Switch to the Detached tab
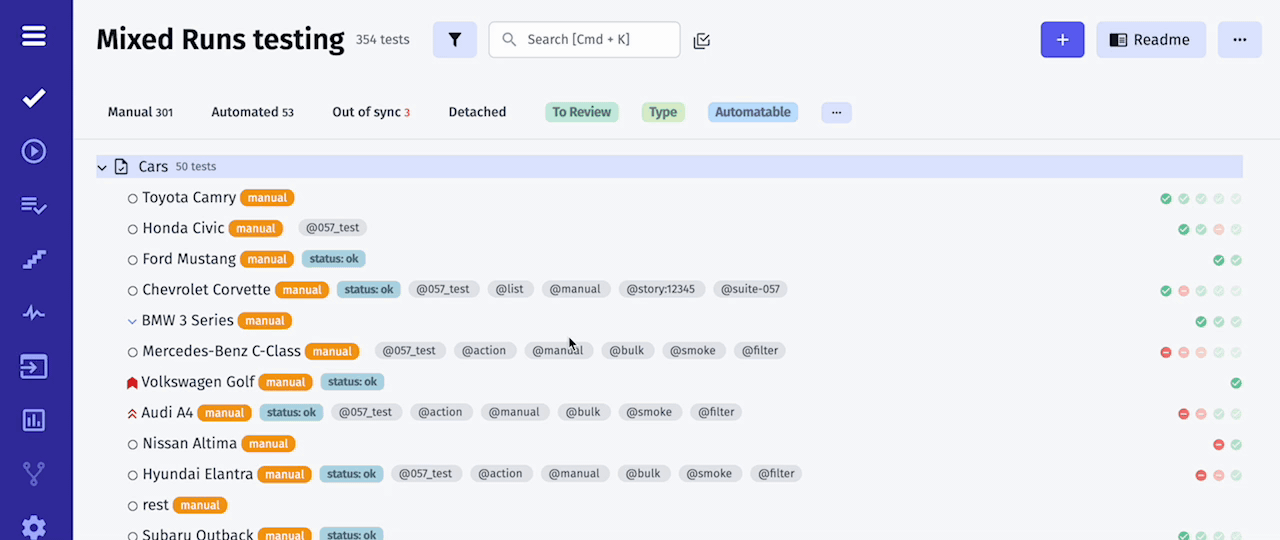1280x540 pixels. pyautogui.click(x=477, y=112)
